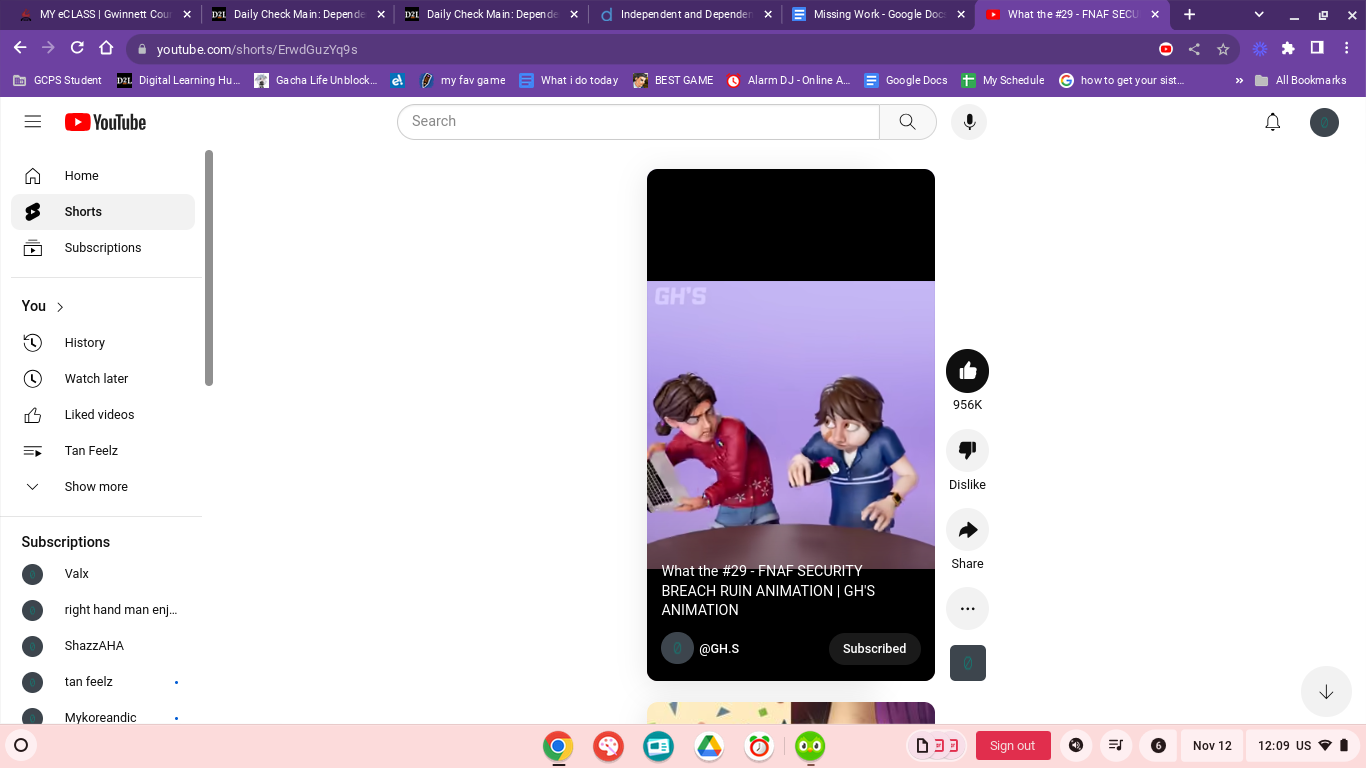Toggle the Subscribed button for @GH.S
Image resolution: width=1366 pixels, height=768 pixels.
(x=874, y=648)
